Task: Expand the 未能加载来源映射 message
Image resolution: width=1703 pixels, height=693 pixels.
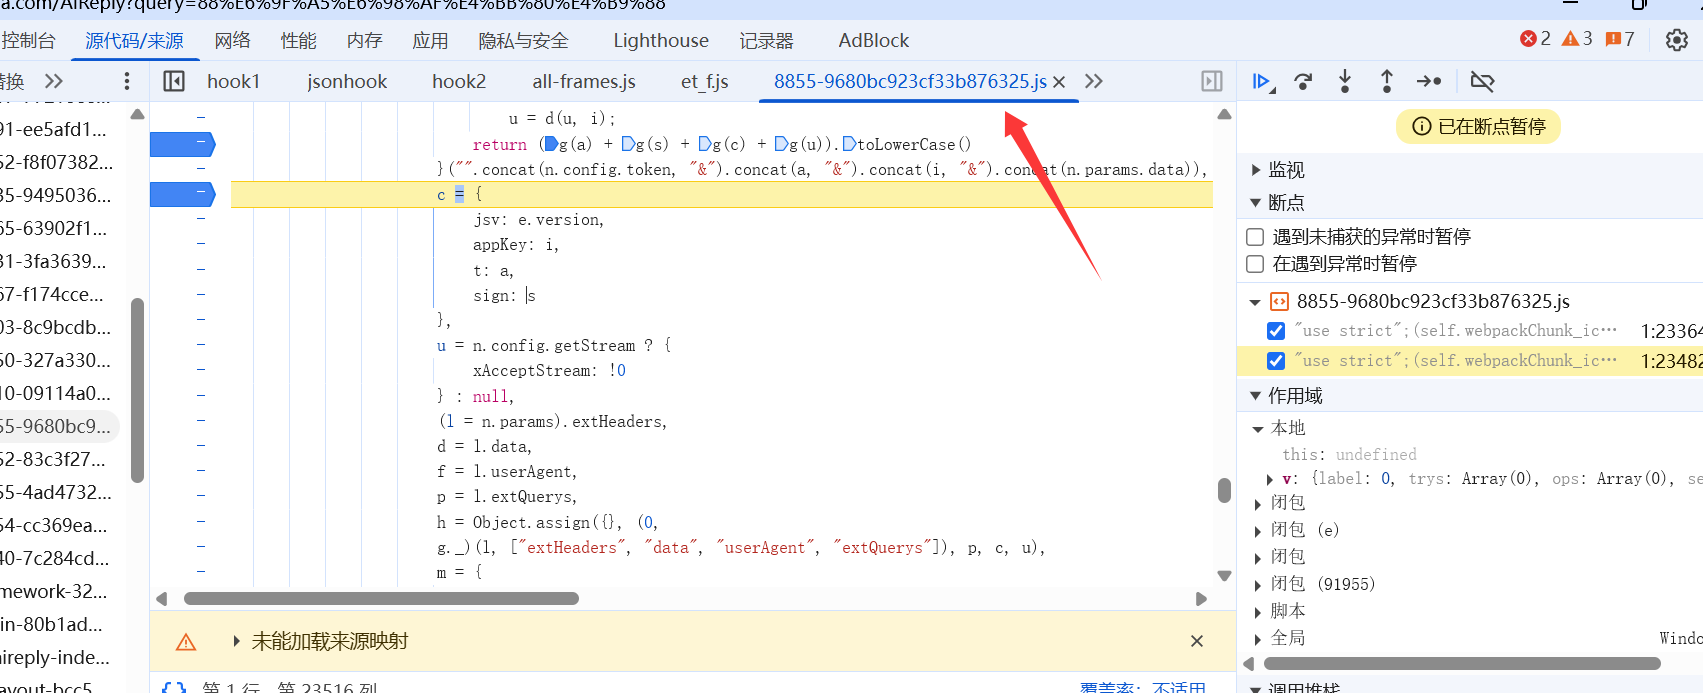Action: [x=237, y=641]
